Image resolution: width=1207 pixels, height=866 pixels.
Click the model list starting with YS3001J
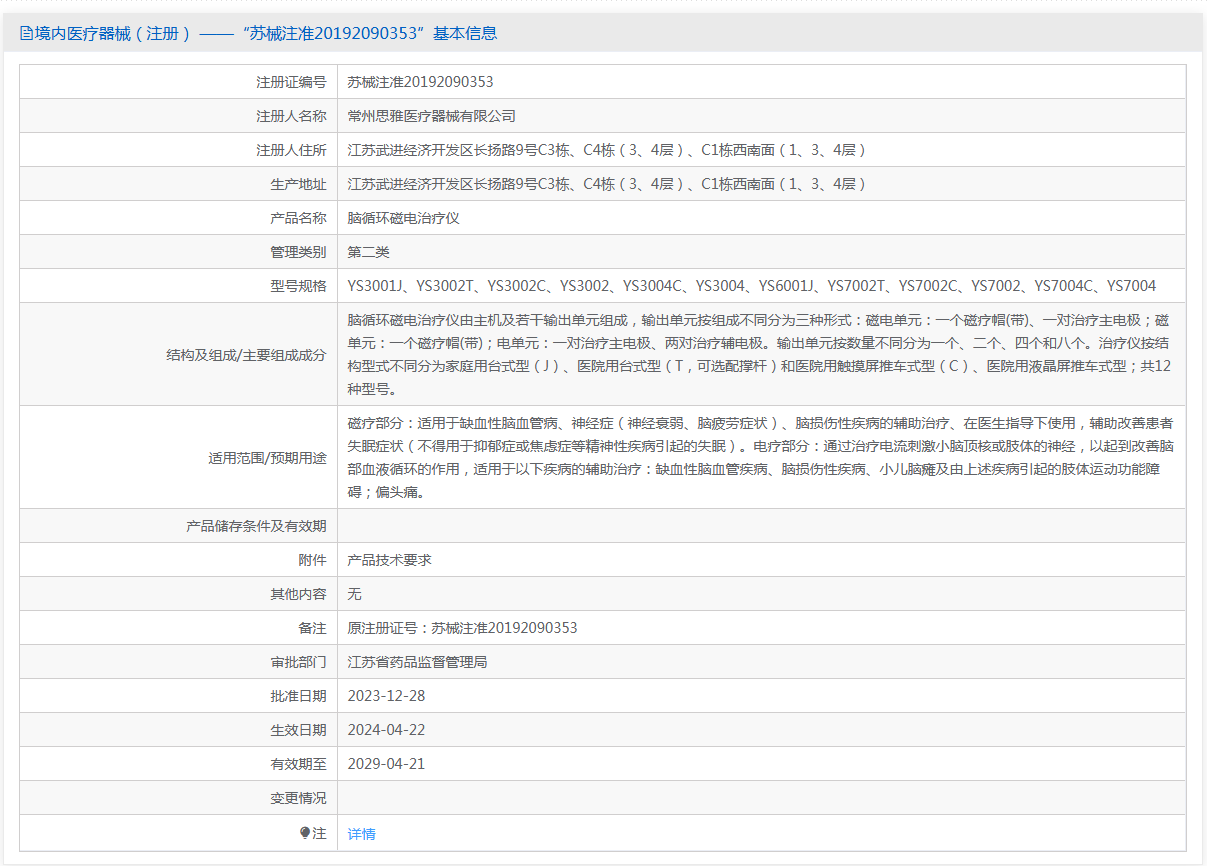pyautogui.click(x=751, y=286)
